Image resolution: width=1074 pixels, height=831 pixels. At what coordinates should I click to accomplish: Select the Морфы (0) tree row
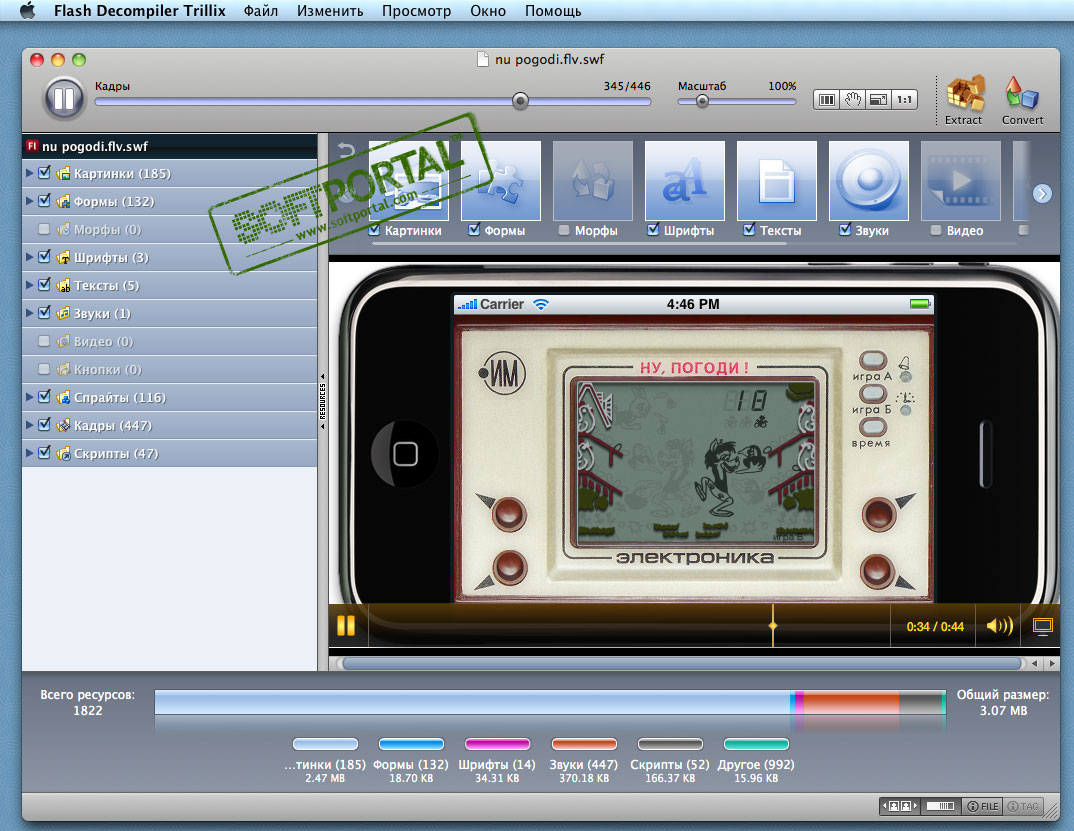tap(170, 229)
